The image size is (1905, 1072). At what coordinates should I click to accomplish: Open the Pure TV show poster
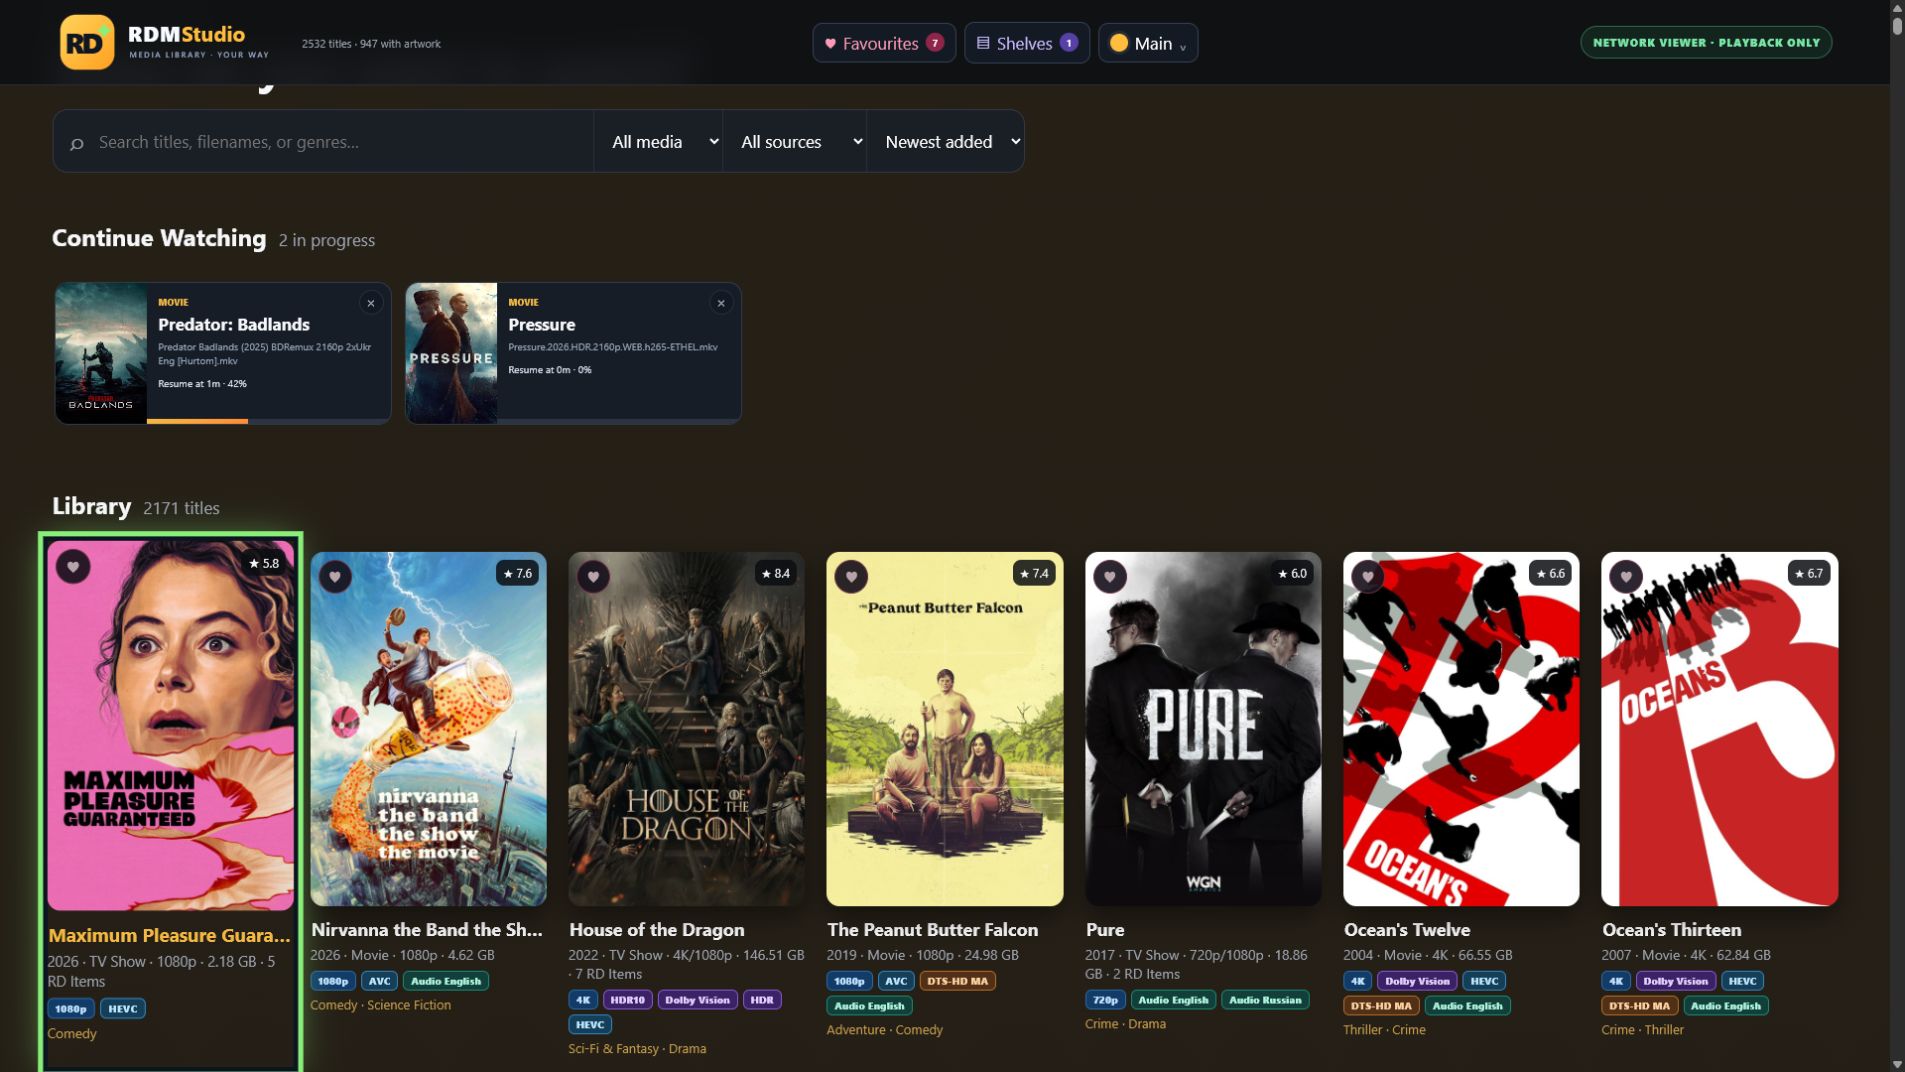coord(1203,729)
